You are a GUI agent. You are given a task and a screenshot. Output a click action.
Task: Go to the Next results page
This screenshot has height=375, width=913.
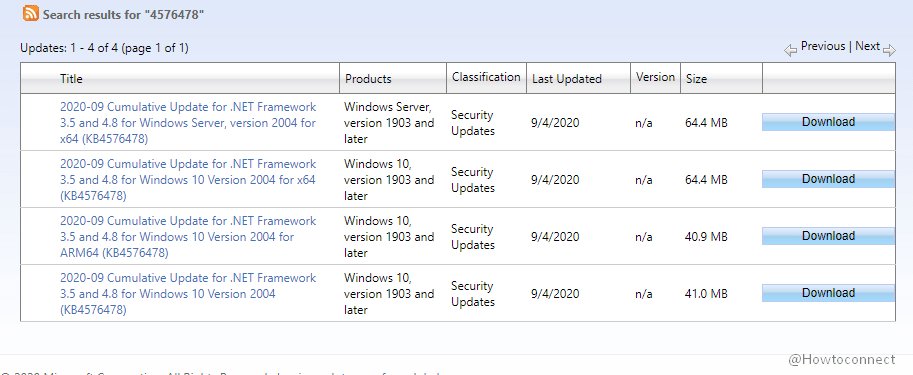(867, 46)
